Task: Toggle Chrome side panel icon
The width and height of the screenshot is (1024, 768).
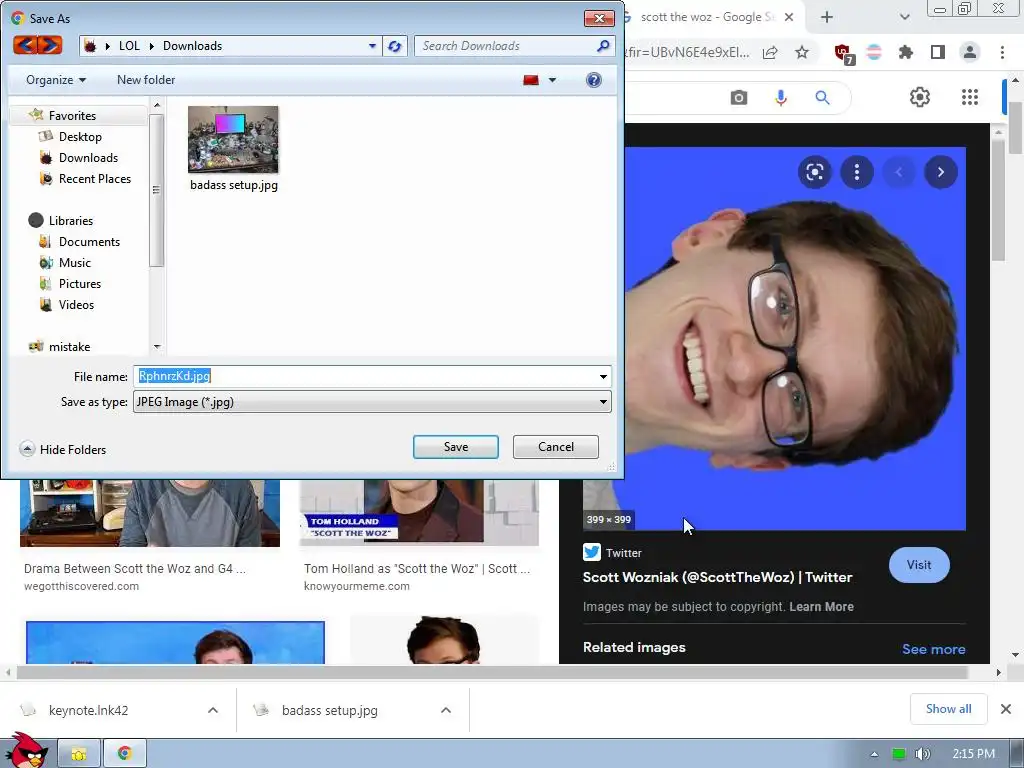Action: tap(938, 52)
